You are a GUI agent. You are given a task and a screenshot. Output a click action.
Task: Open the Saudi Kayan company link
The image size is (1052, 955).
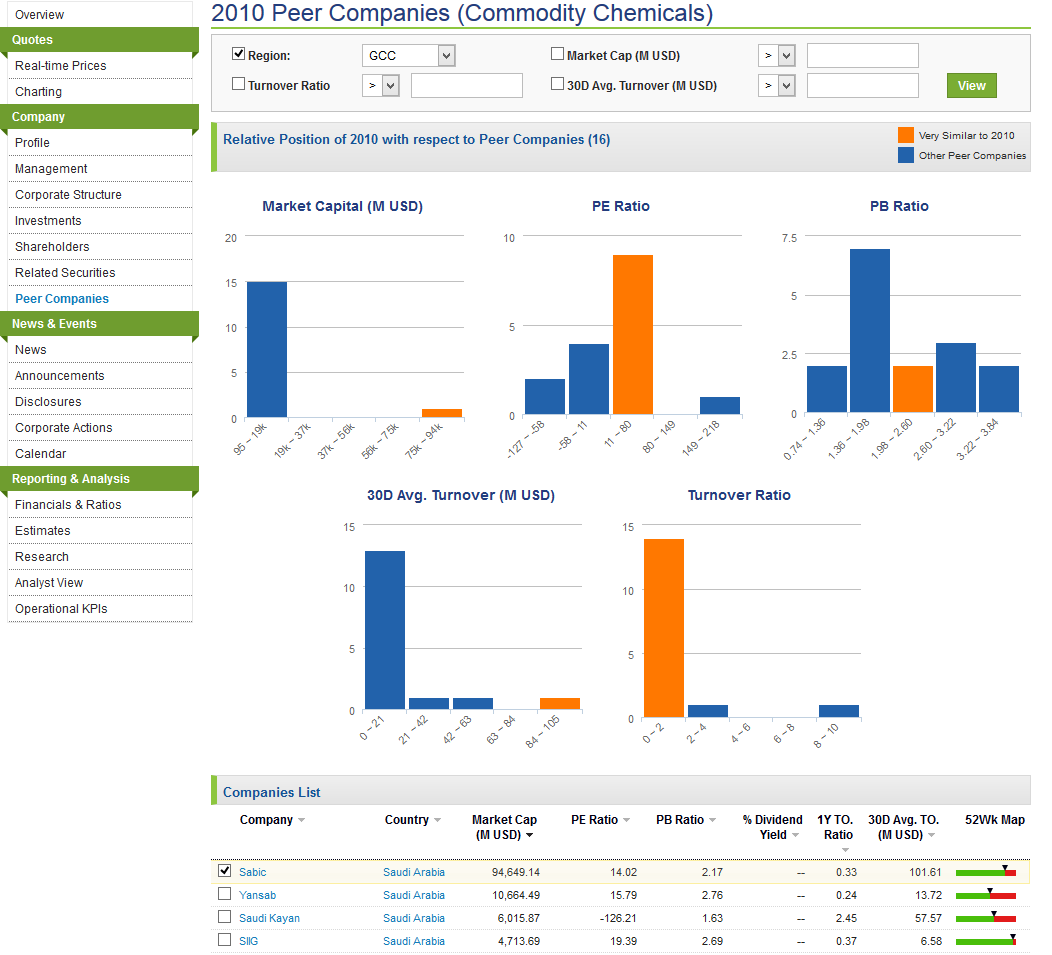click(x=269, y=918)
